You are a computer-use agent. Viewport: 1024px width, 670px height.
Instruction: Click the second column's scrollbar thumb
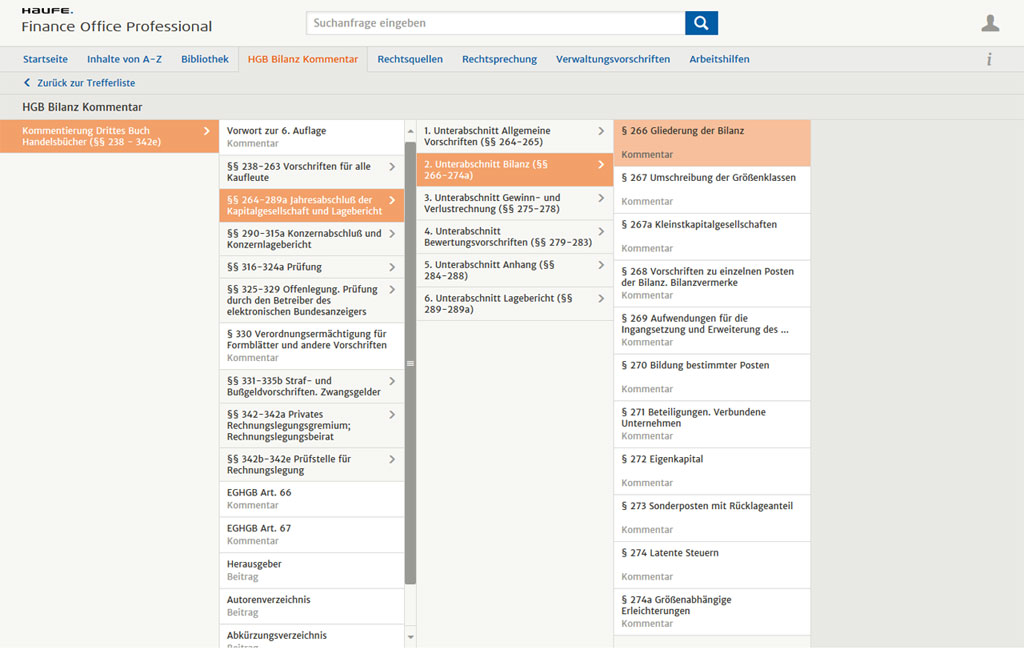point(410,363)
